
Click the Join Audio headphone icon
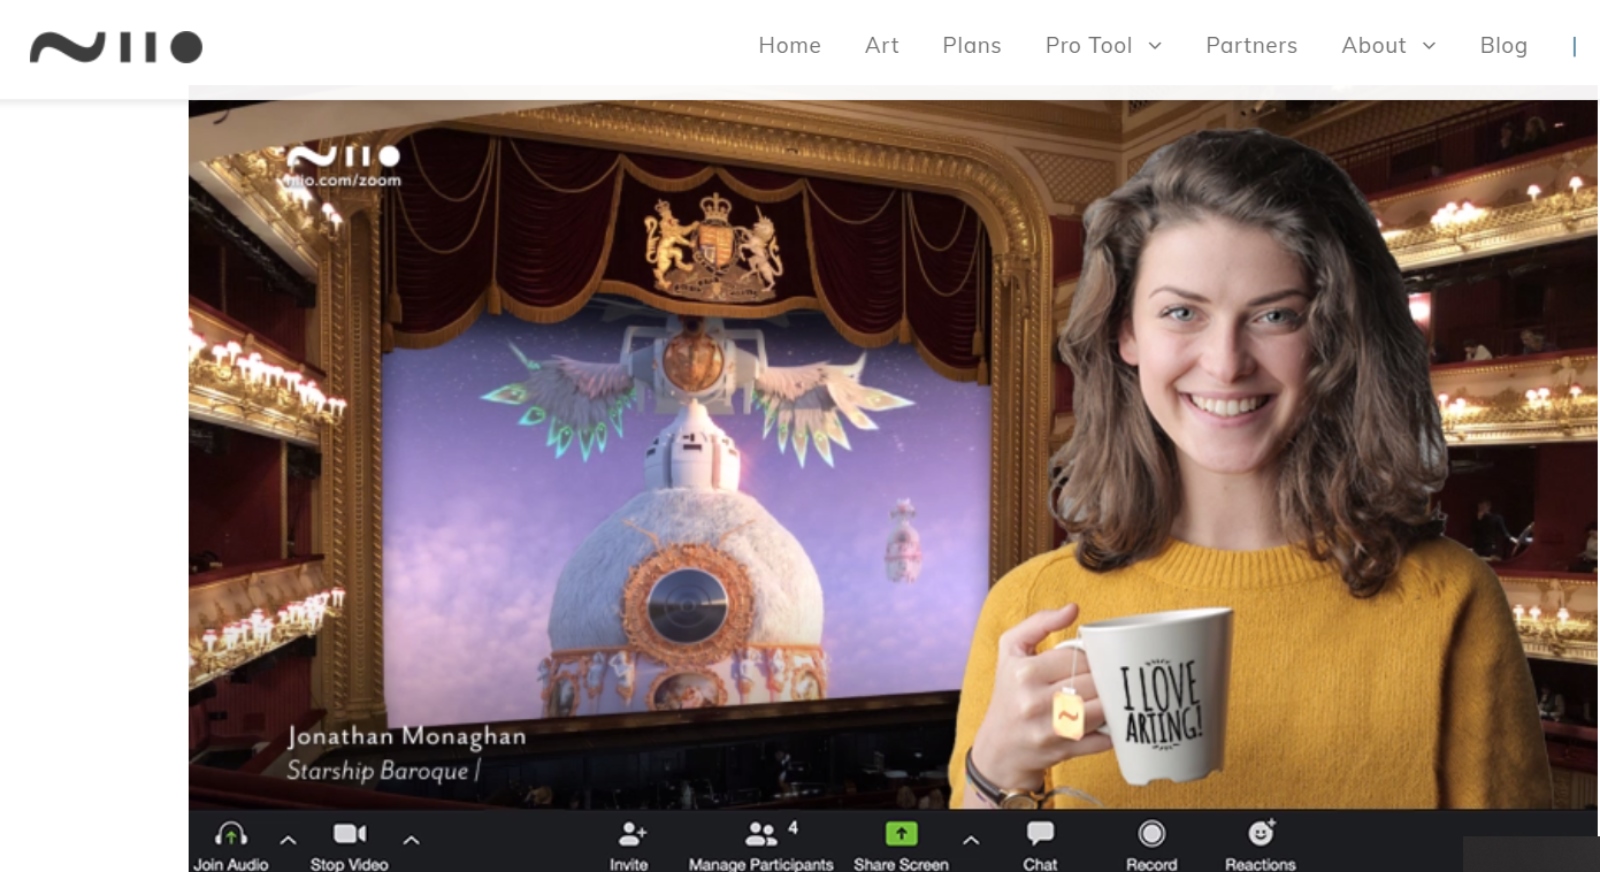point(231,835)
